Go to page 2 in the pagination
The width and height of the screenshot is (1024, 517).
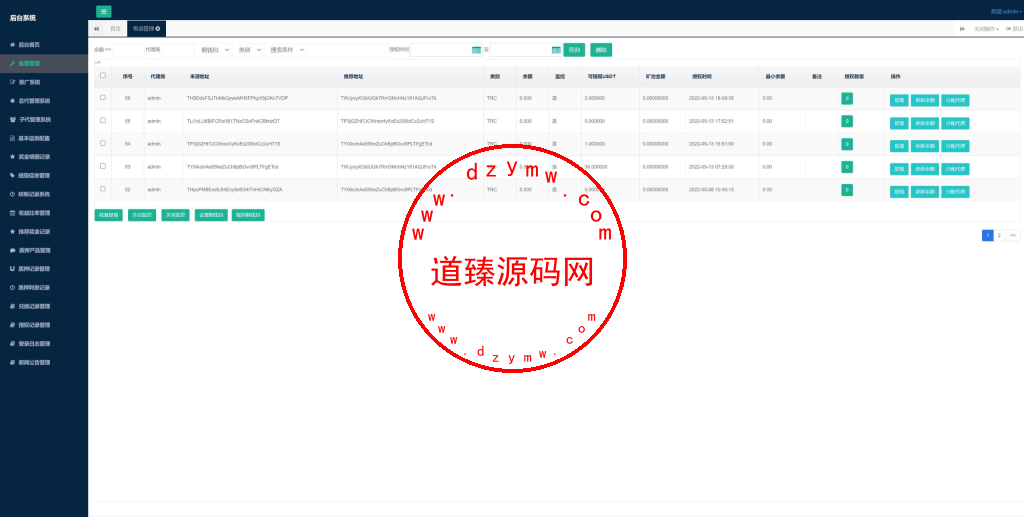click(999, 235)
